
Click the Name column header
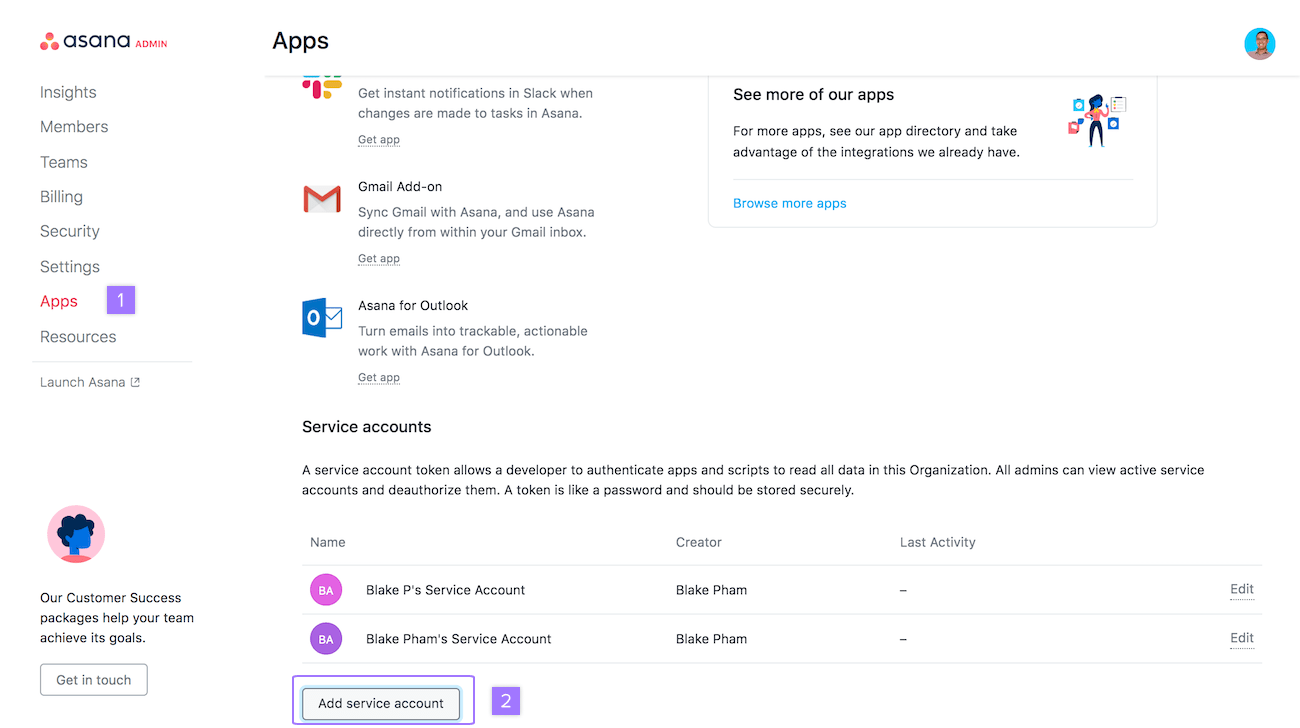click(328, 542)
